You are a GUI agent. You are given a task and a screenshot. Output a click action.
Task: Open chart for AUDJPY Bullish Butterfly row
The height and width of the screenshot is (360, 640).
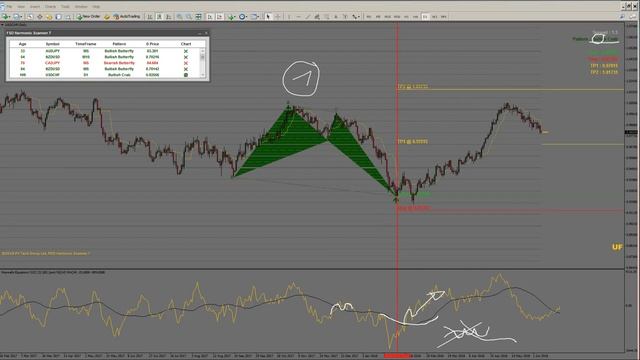tap(186, 51)
